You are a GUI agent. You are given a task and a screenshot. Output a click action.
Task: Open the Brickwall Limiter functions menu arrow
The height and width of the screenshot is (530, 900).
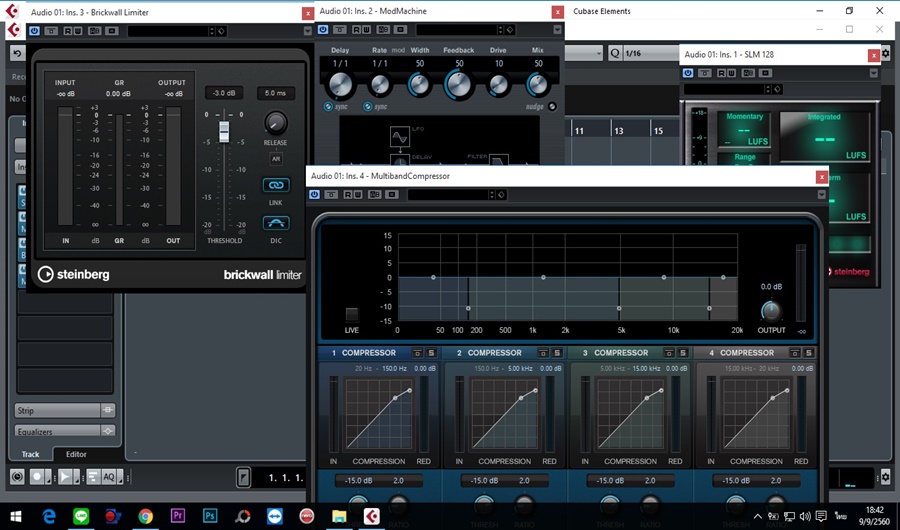[308, 31]
